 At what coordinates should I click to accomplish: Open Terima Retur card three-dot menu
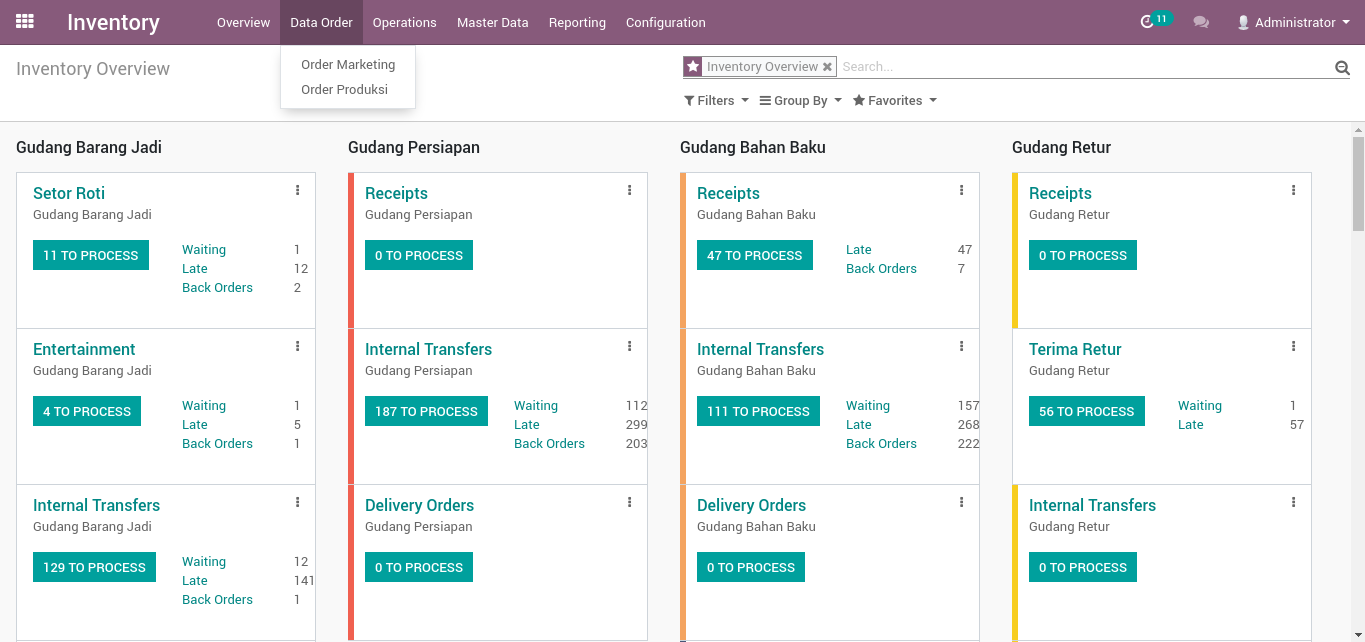point(1293,346)
